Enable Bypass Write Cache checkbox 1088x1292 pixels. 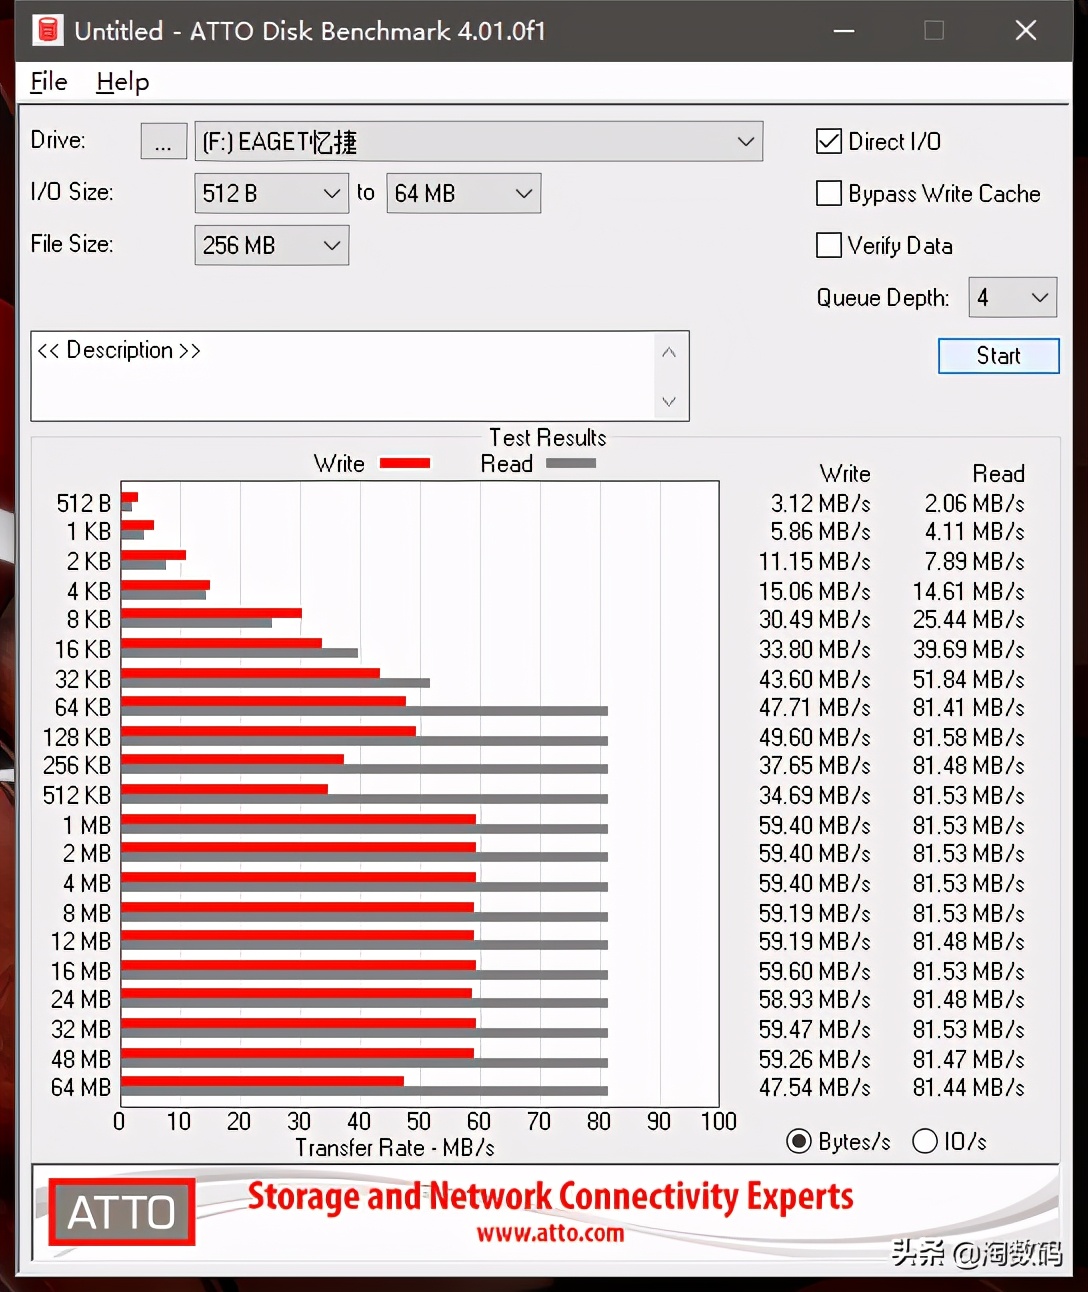click(x=829, y=193)
